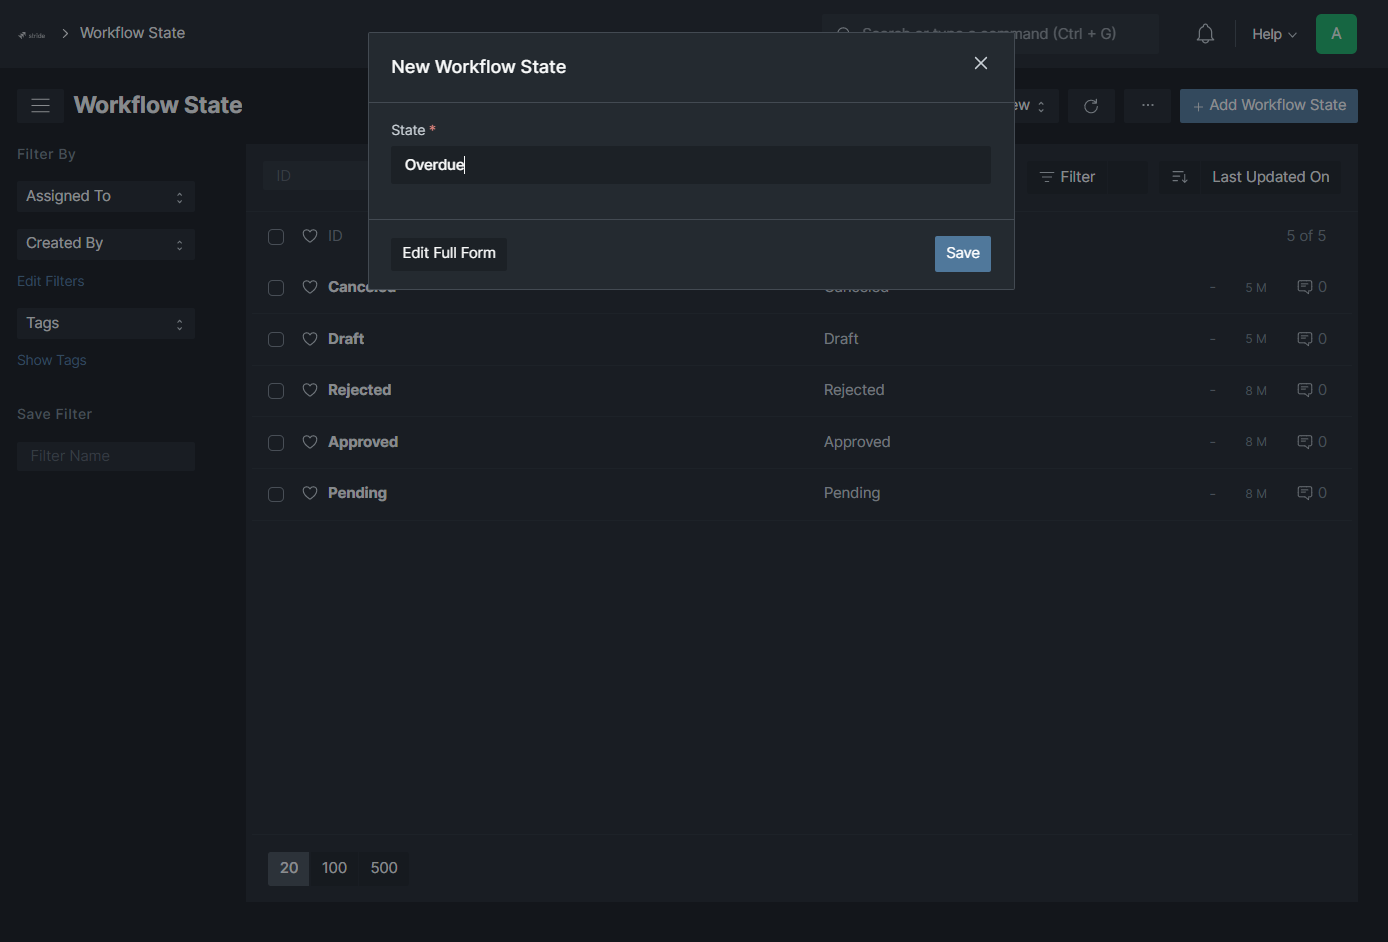Check the Draft row checkbox
The image size is (1388, 942).
tap(276, 340)
